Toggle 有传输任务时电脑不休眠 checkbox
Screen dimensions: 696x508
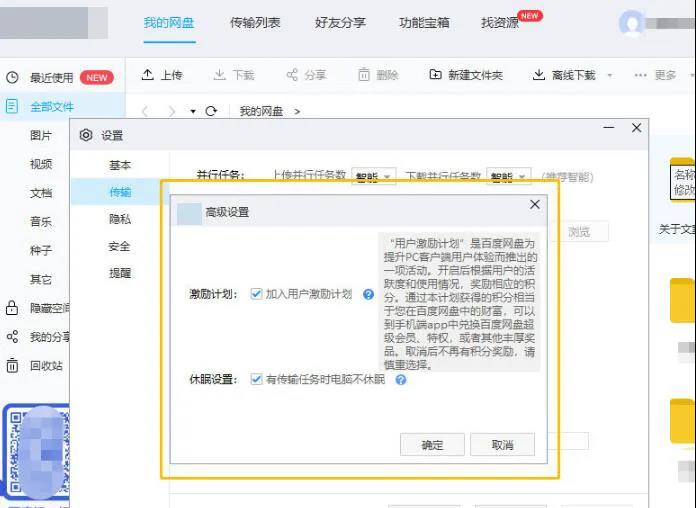click(x=256, y=379)
